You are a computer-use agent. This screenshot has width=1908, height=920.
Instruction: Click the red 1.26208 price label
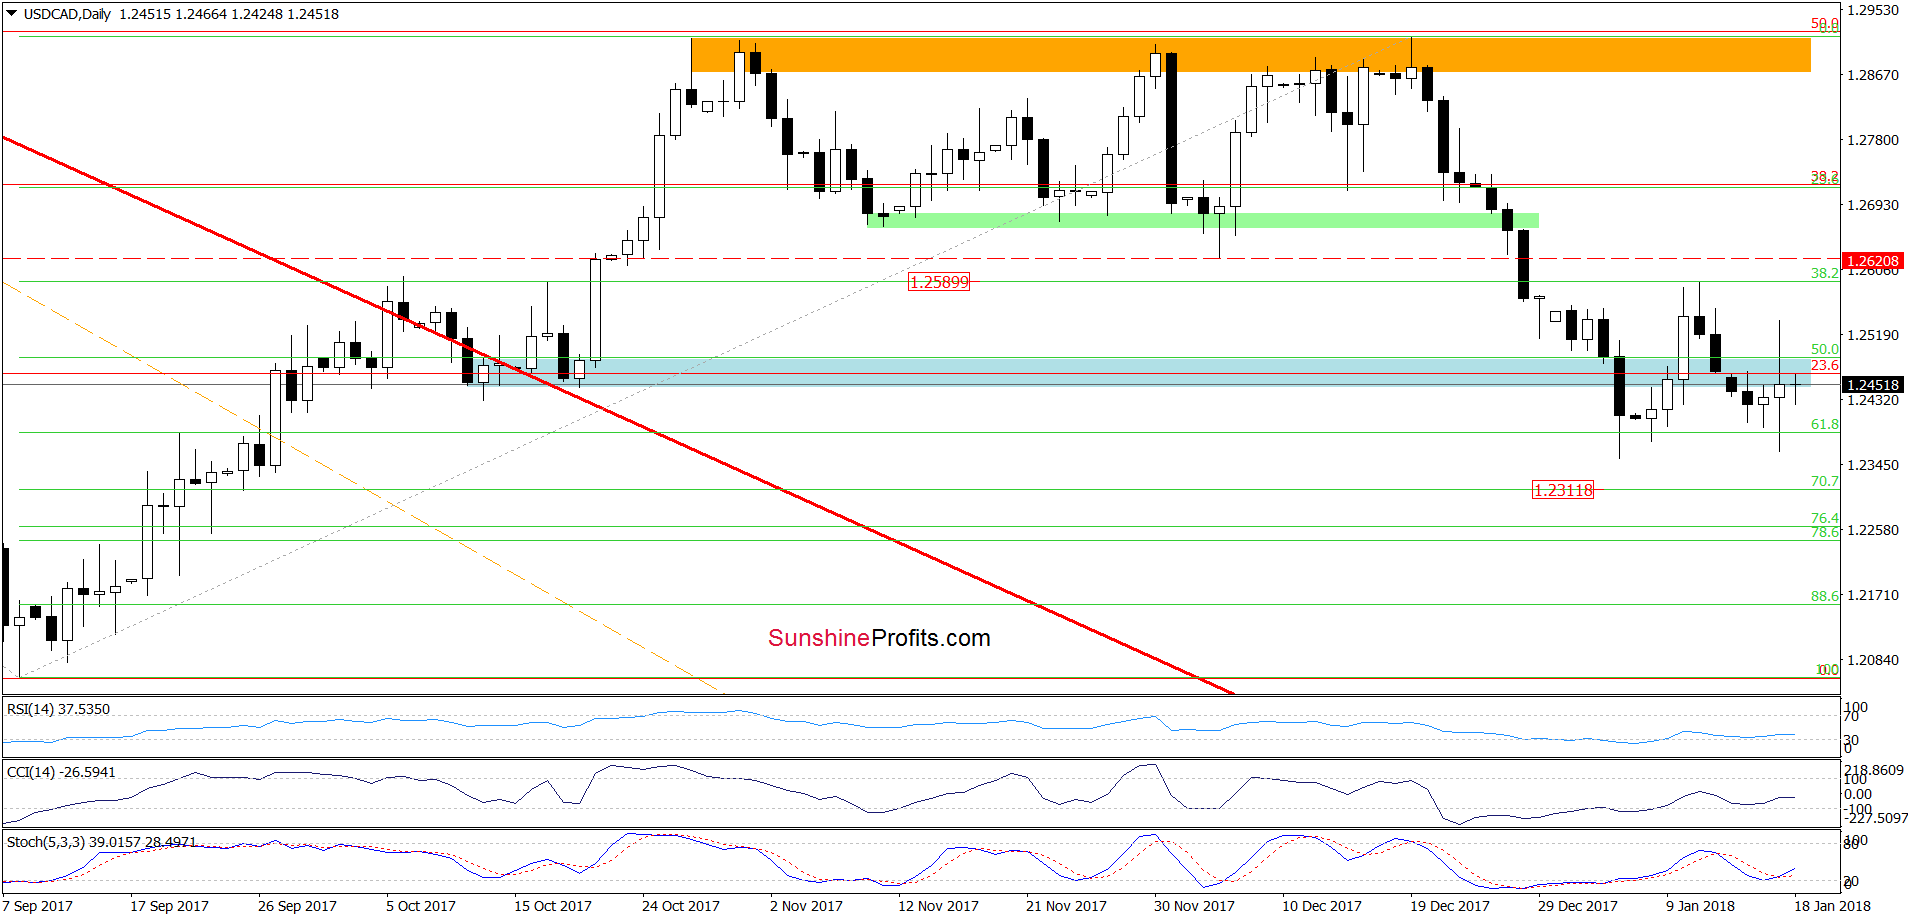click(x=1873, y=261)
